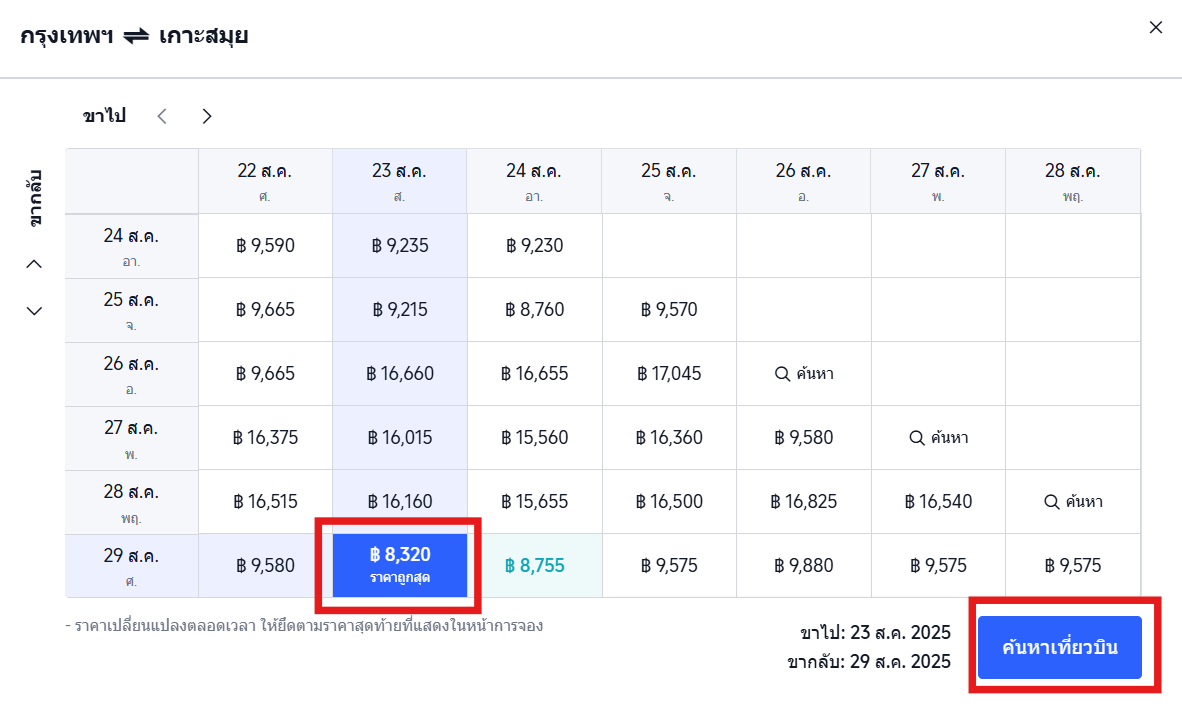
Task: Go to previous departure dates
Action: 162,116
